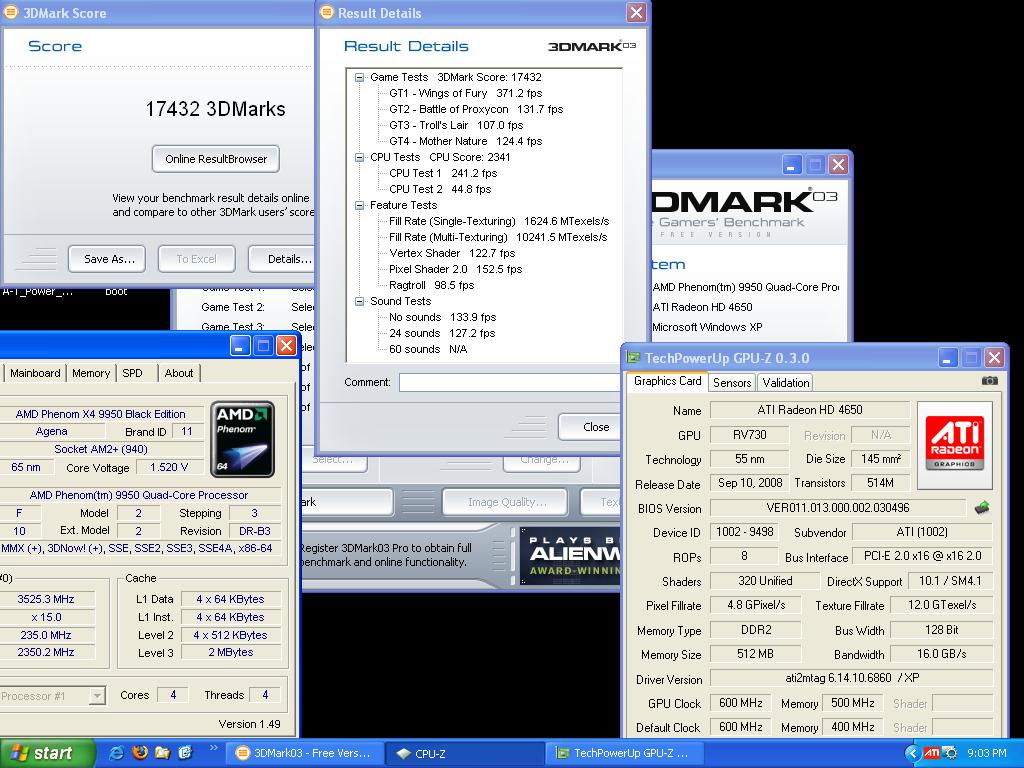The image size is (1024, 768).
Task: Open Internet Explorer from quick launch
Action: point(117,753)
